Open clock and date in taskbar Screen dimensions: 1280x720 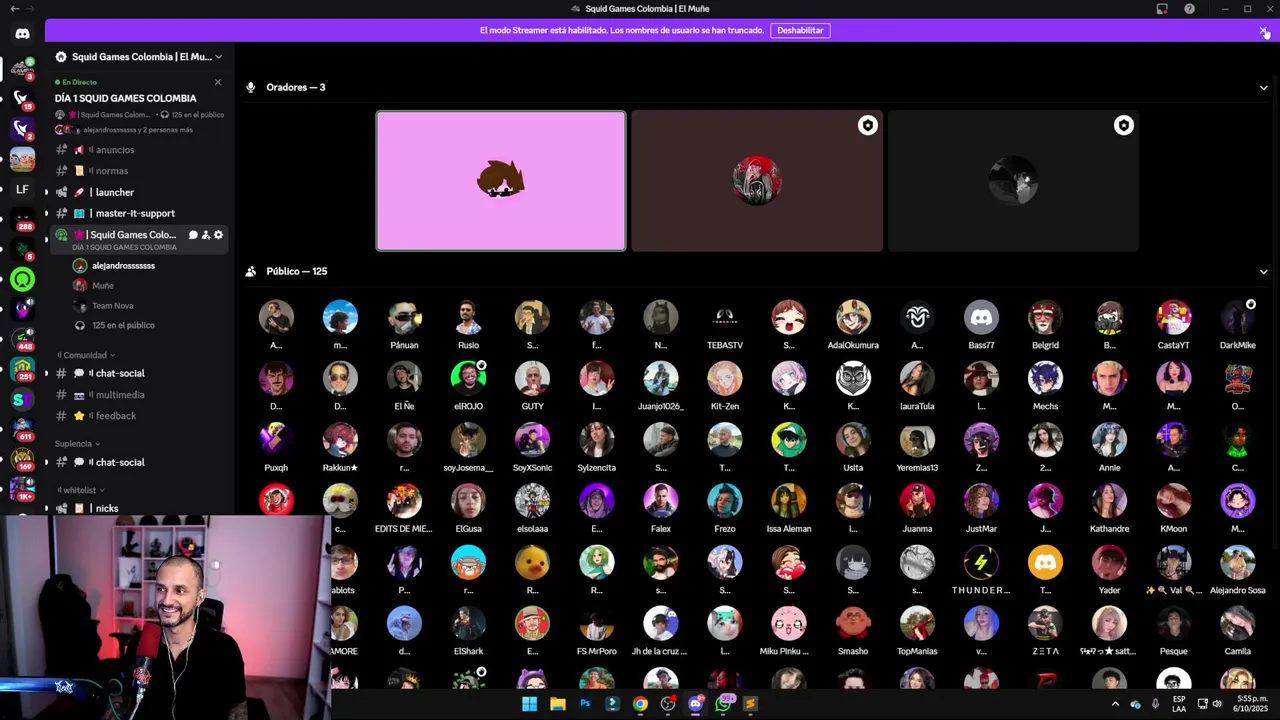click(x=1252, y=704)
